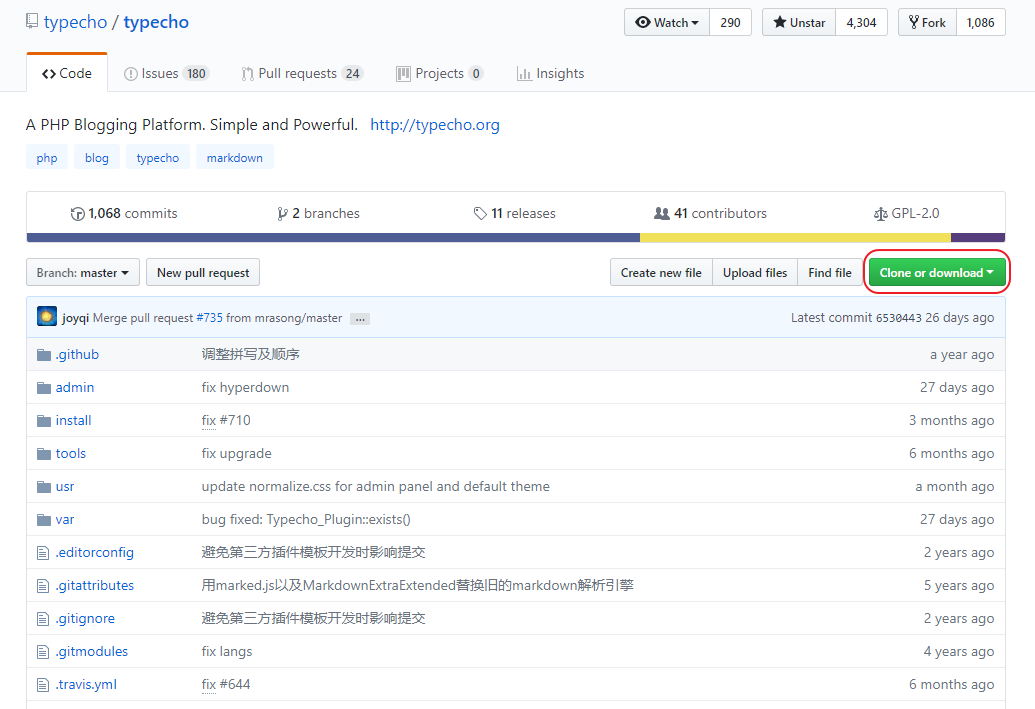Click the typecho owner link
1035x709 pixels.
coord(75,22)
